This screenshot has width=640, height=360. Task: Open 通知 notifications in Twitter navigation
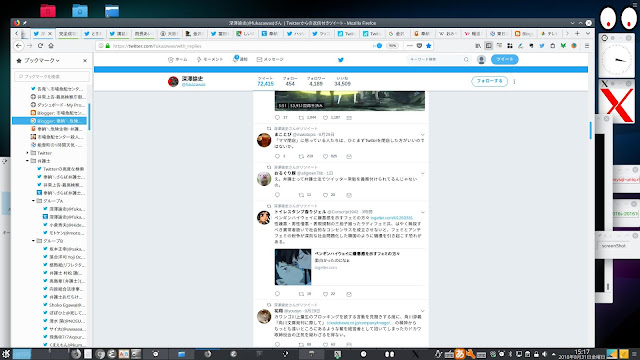click(x=240, y=59)
